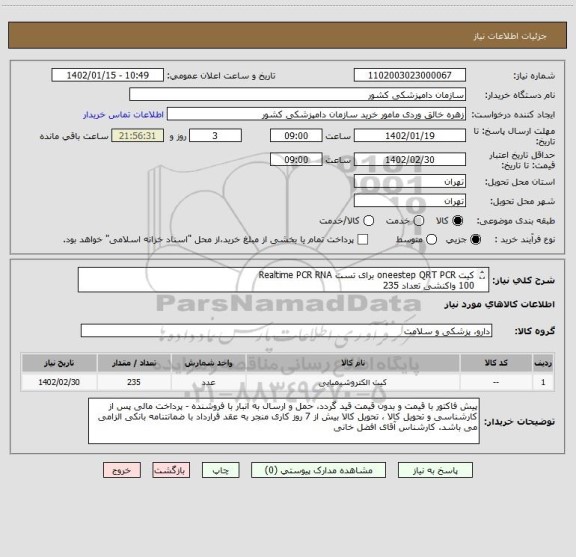Select the کالا/خدمت radio button
Viewport: 576px width, 557px height.
tap(368, 221)
